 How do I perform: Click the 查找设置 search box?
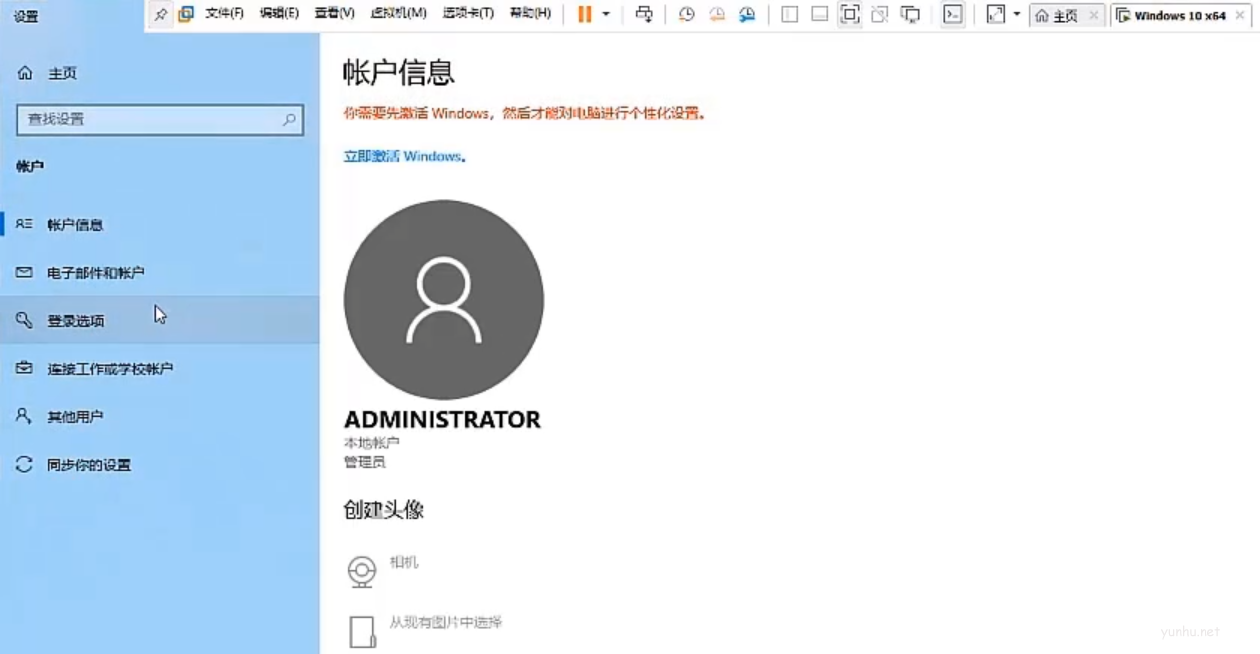coord(160,119)
